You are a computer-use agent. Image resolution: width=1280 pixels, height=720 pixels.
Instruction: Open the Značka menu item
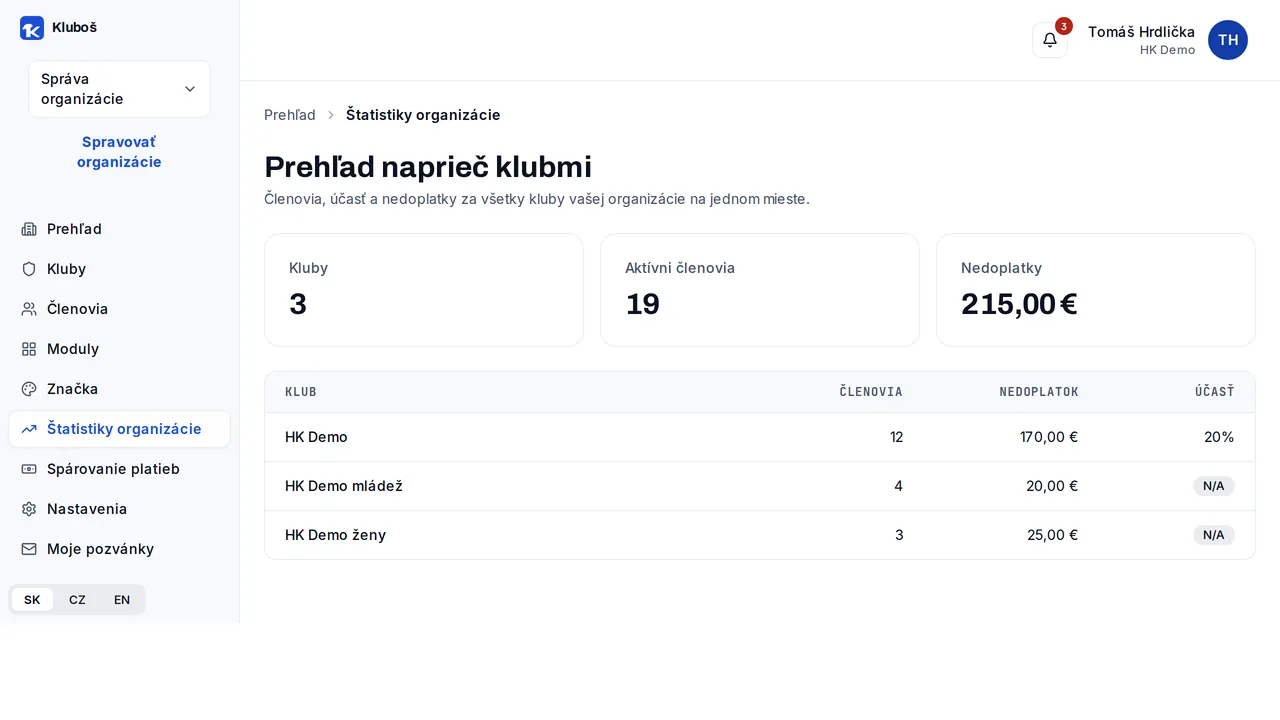[119, 389]
